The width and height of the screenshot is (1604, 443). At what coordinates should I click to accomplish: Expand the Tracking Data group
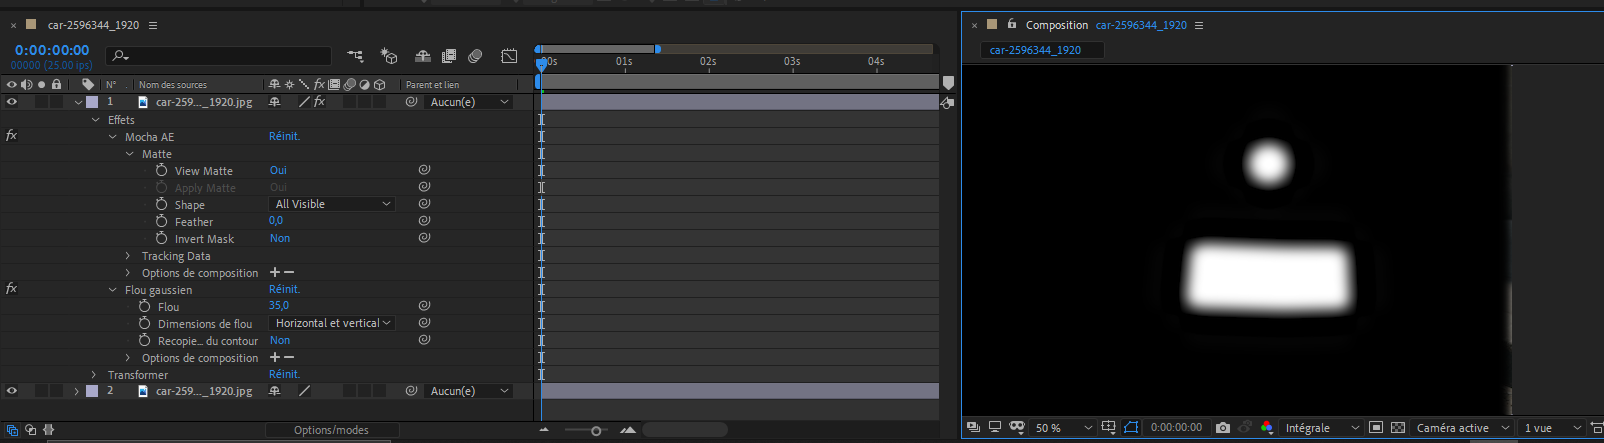point(128,256)
